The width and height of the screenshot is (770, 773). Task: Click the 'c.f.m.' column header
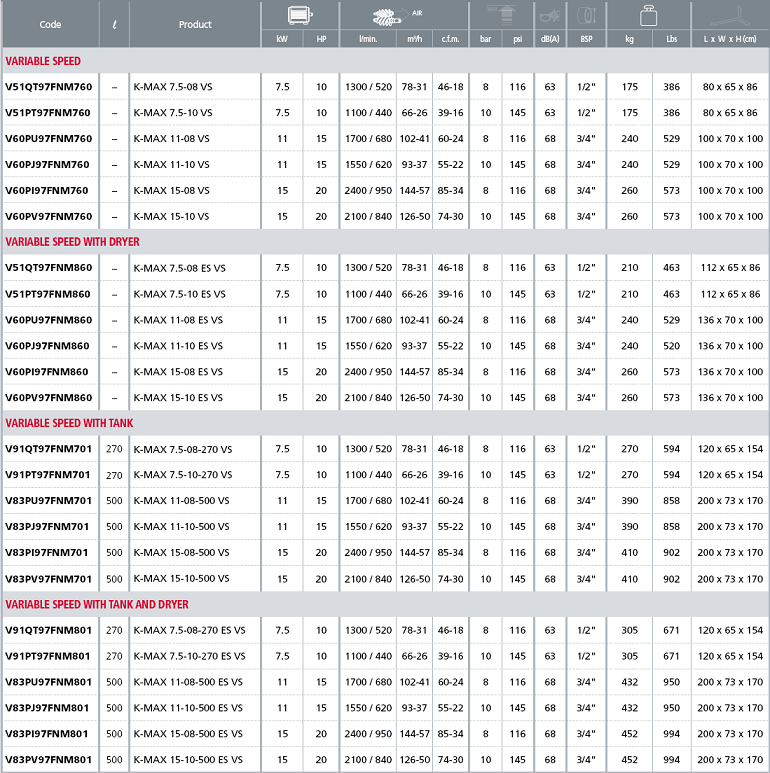(x=451, y=39)
